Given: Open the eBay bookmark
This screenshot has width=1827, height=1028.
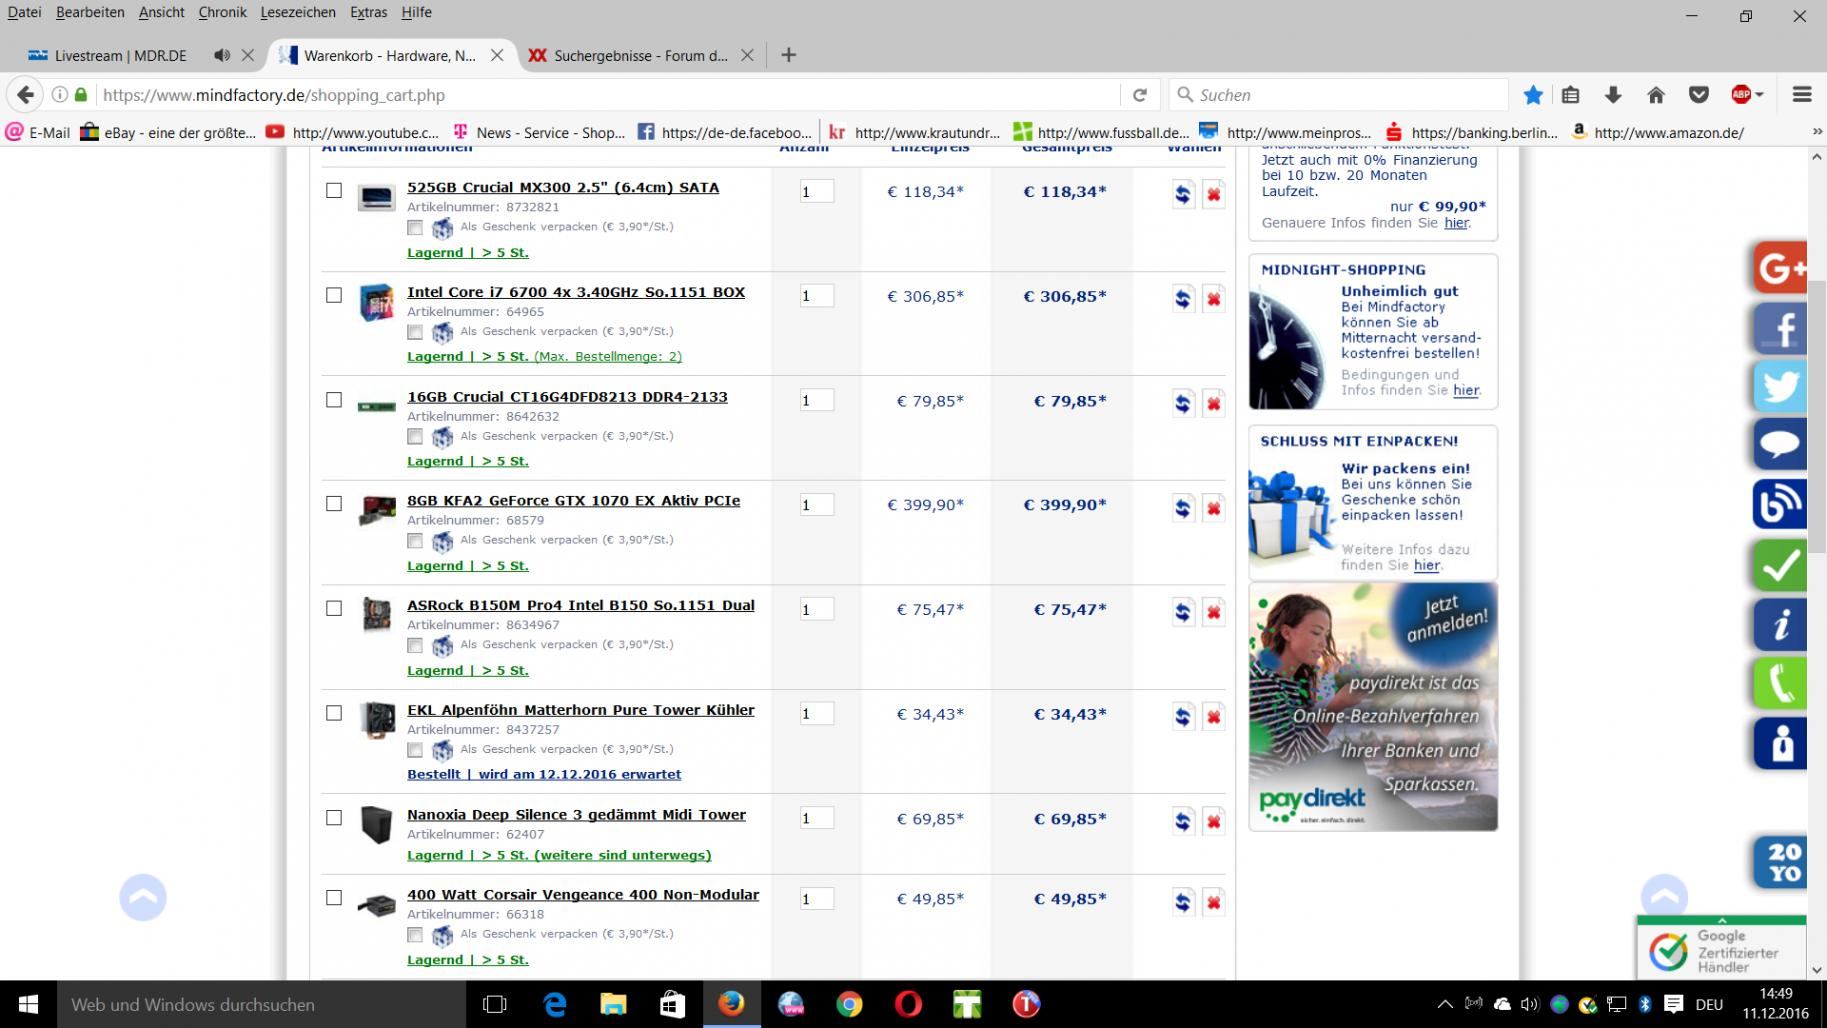Looking at the screenshot, I should point(168,132).
